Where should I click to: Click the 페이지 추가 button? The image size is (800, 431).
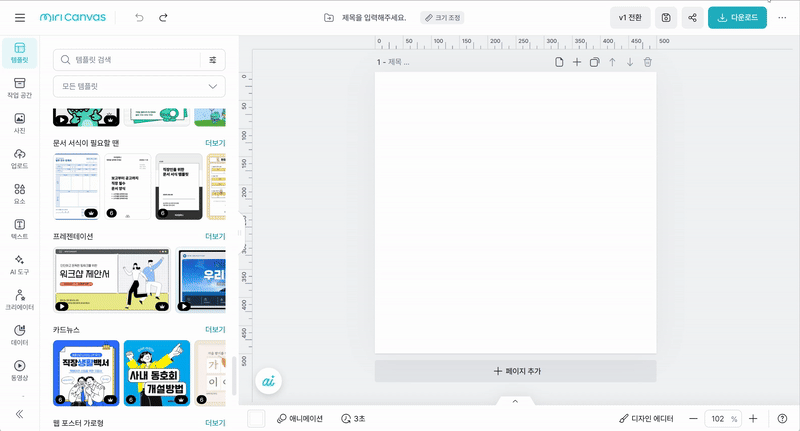[515, 370]
